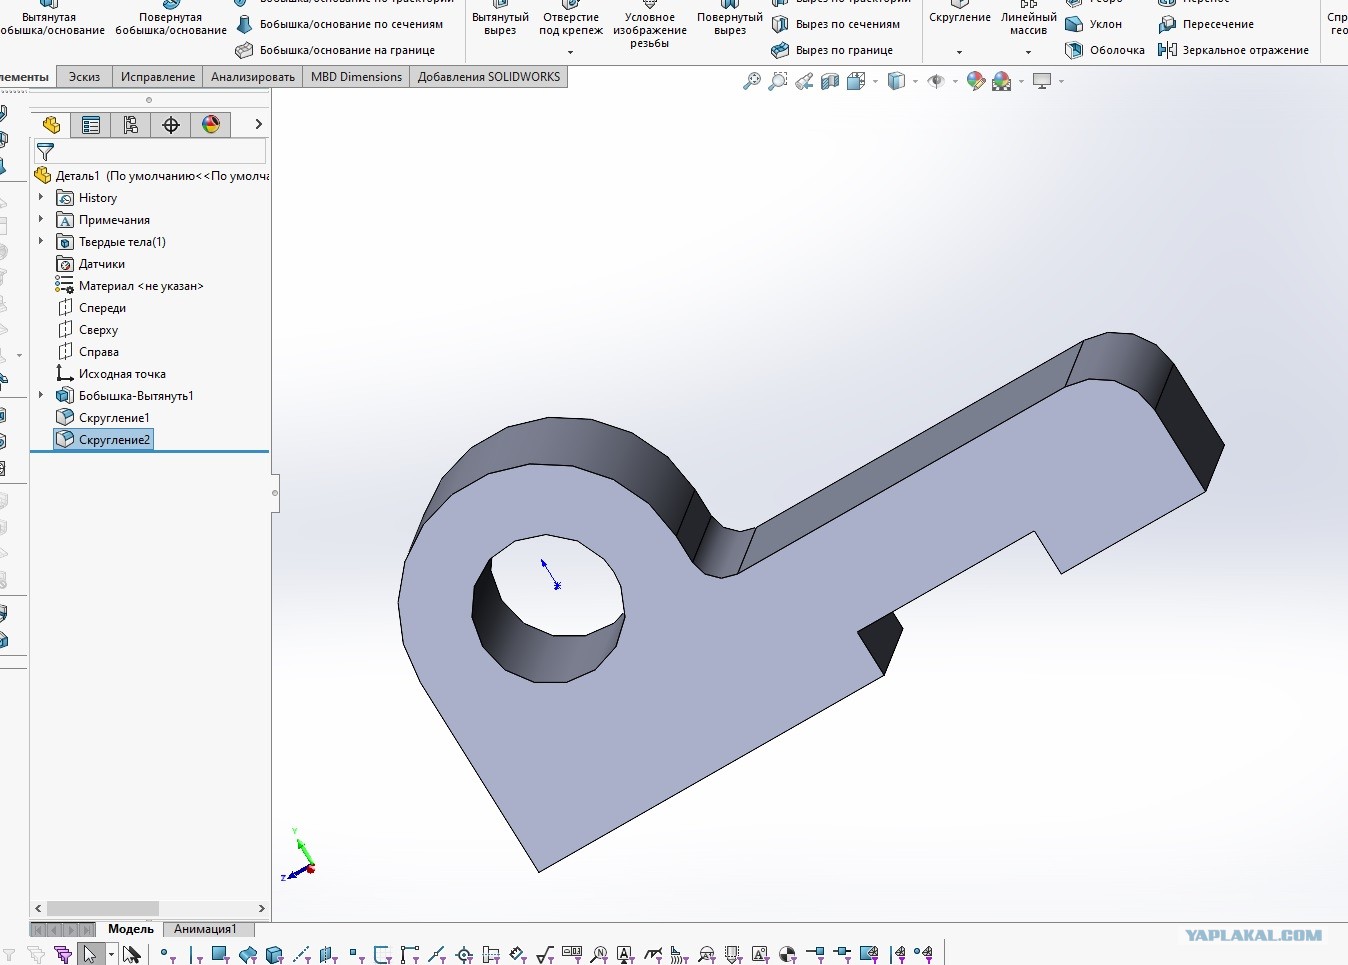
Task: Click the Previous View icon
Action: (x=804, y=81)
